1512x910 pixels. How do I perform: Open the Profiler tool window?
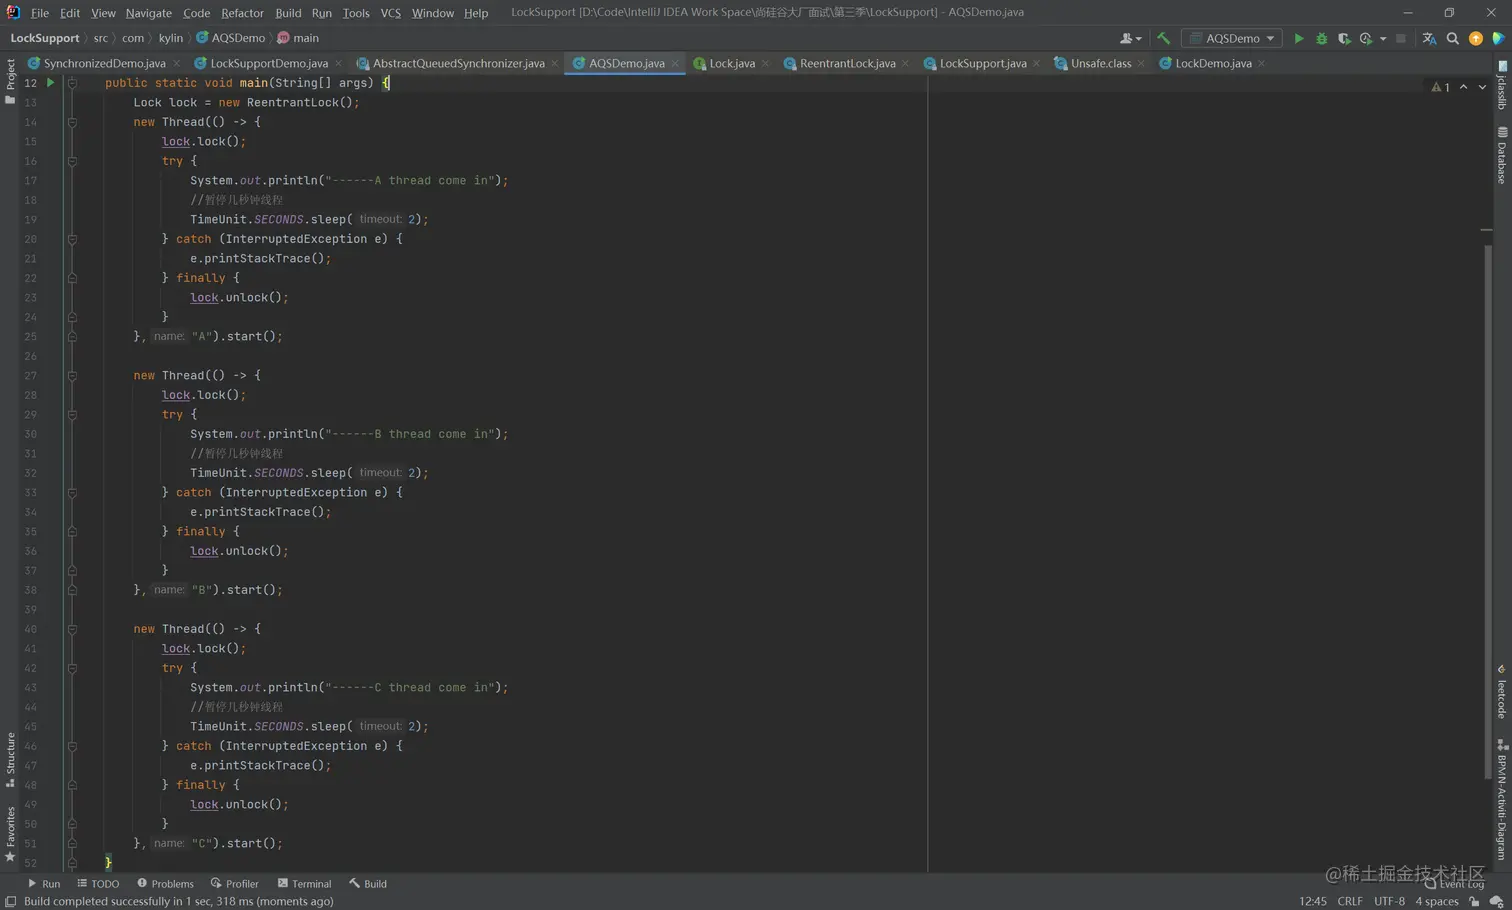[235, 884]
